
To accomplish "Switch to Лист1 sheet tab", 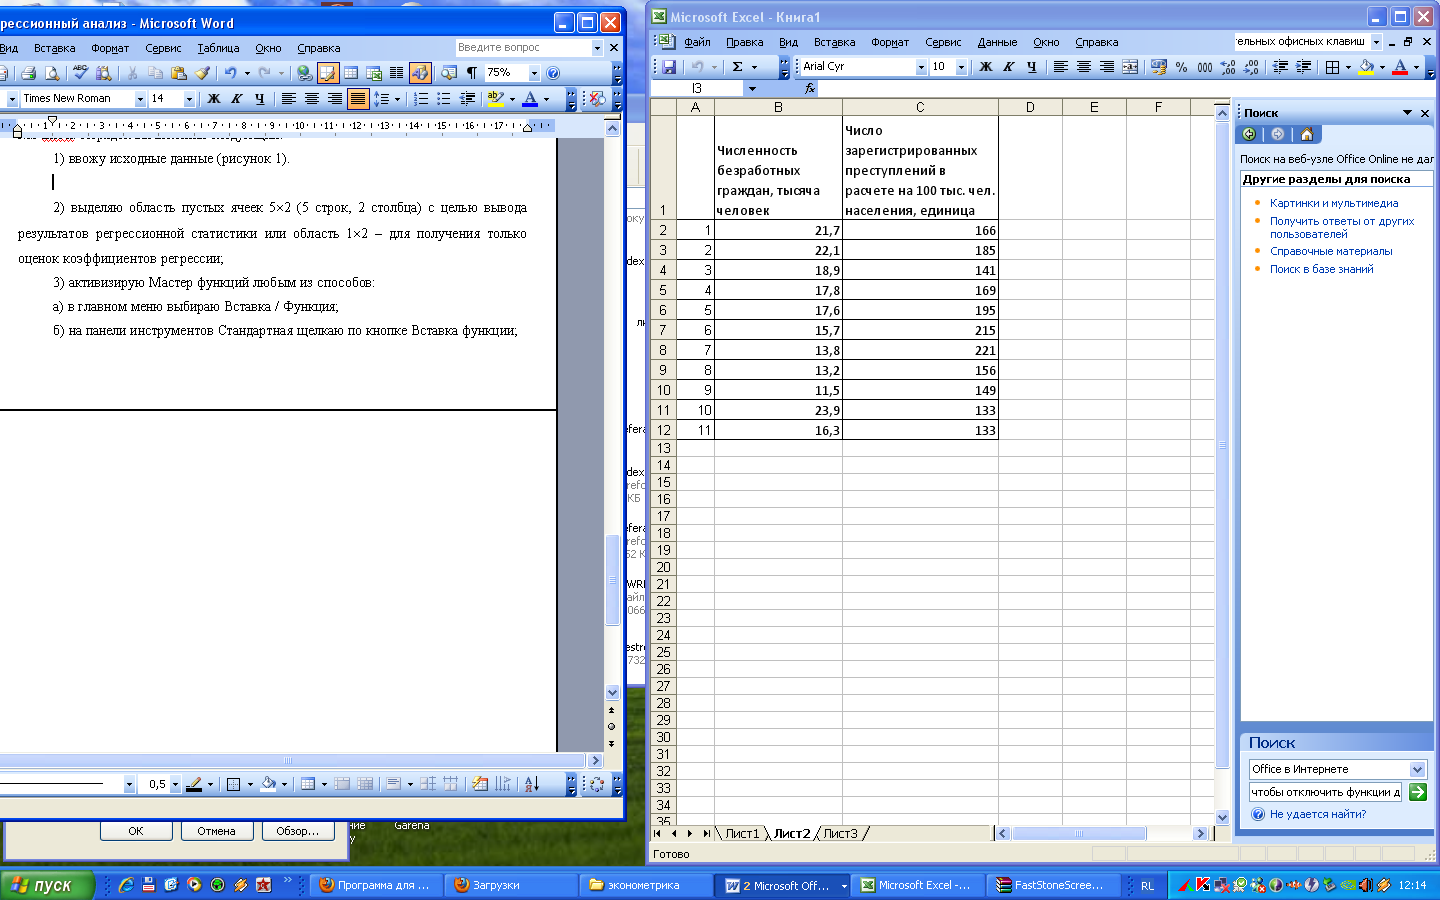I will pos(742,833).
